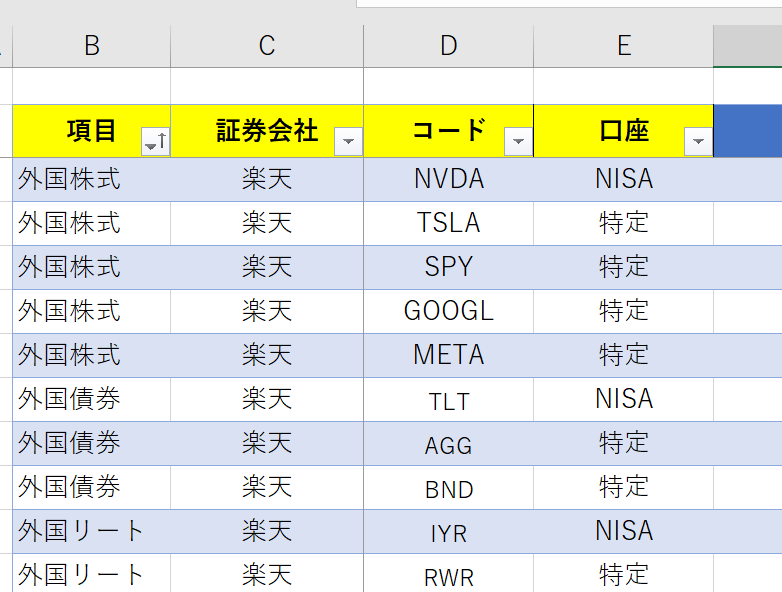Select the META cell

click(448, 355)
